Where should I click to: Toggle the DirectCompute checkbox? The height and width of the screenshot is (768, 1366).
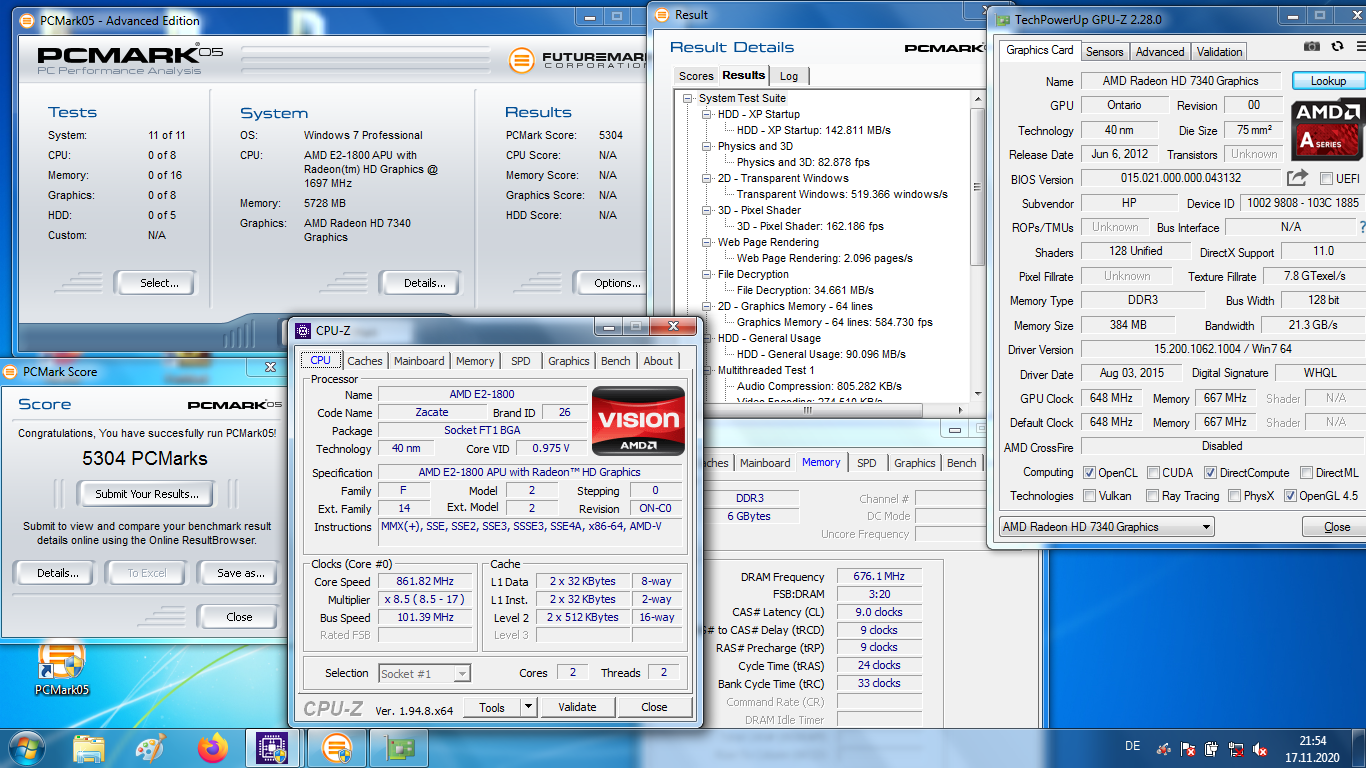tap(1210, 472)
